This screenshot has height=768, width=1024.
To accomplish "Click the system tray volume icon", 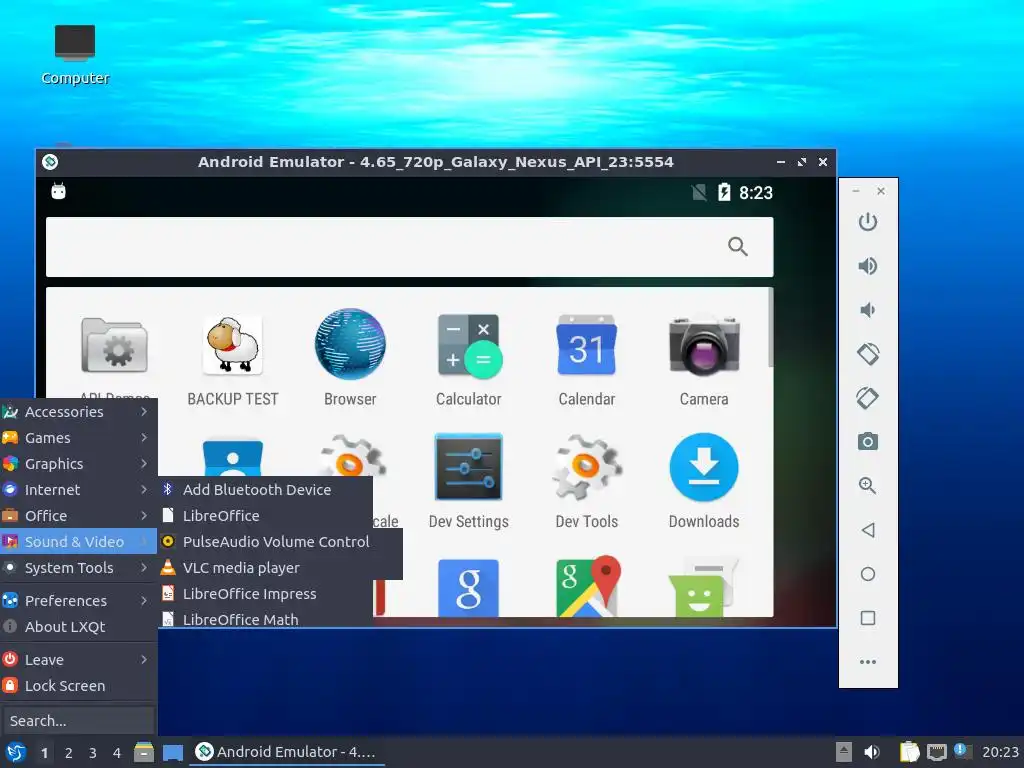I will click(872, 752).
